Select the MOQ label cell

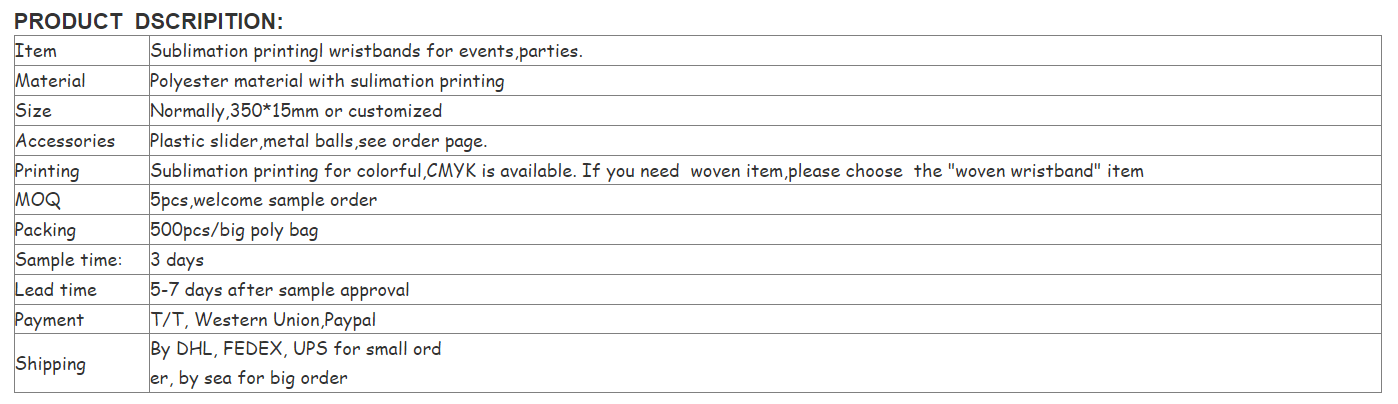[x=81, y=200]
